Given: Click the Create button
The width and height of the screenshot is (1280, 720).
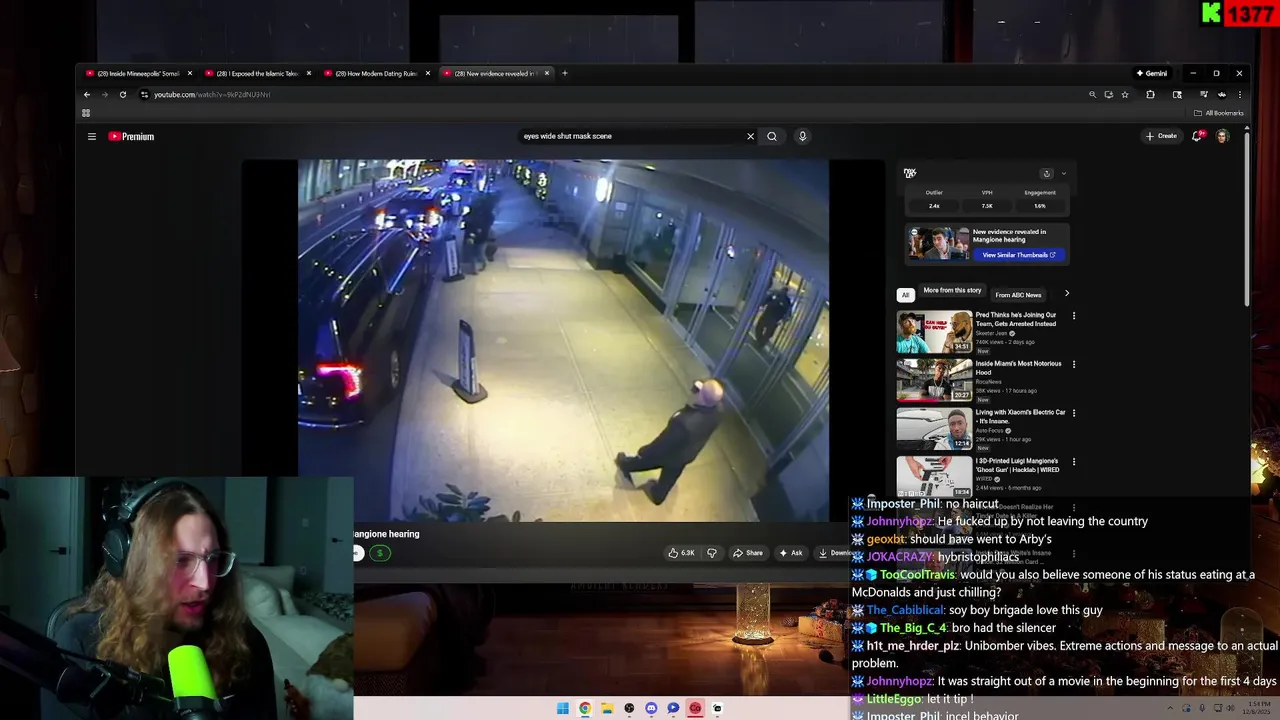Looking at the screenshot, I should click(1162, 136).
